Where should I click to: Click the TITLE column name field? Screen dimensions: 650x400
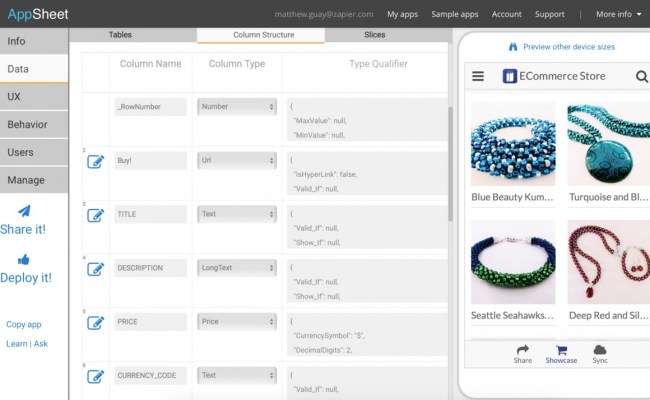(x=150, y=214)
